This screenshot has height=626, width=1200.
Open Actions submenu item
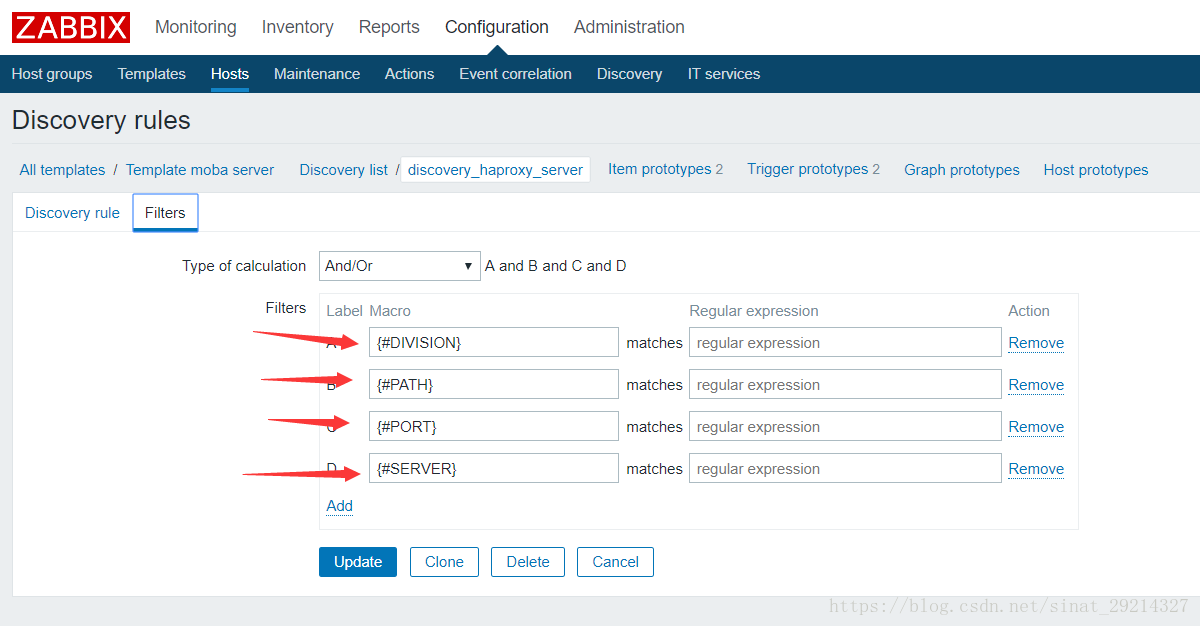[410, 74]
